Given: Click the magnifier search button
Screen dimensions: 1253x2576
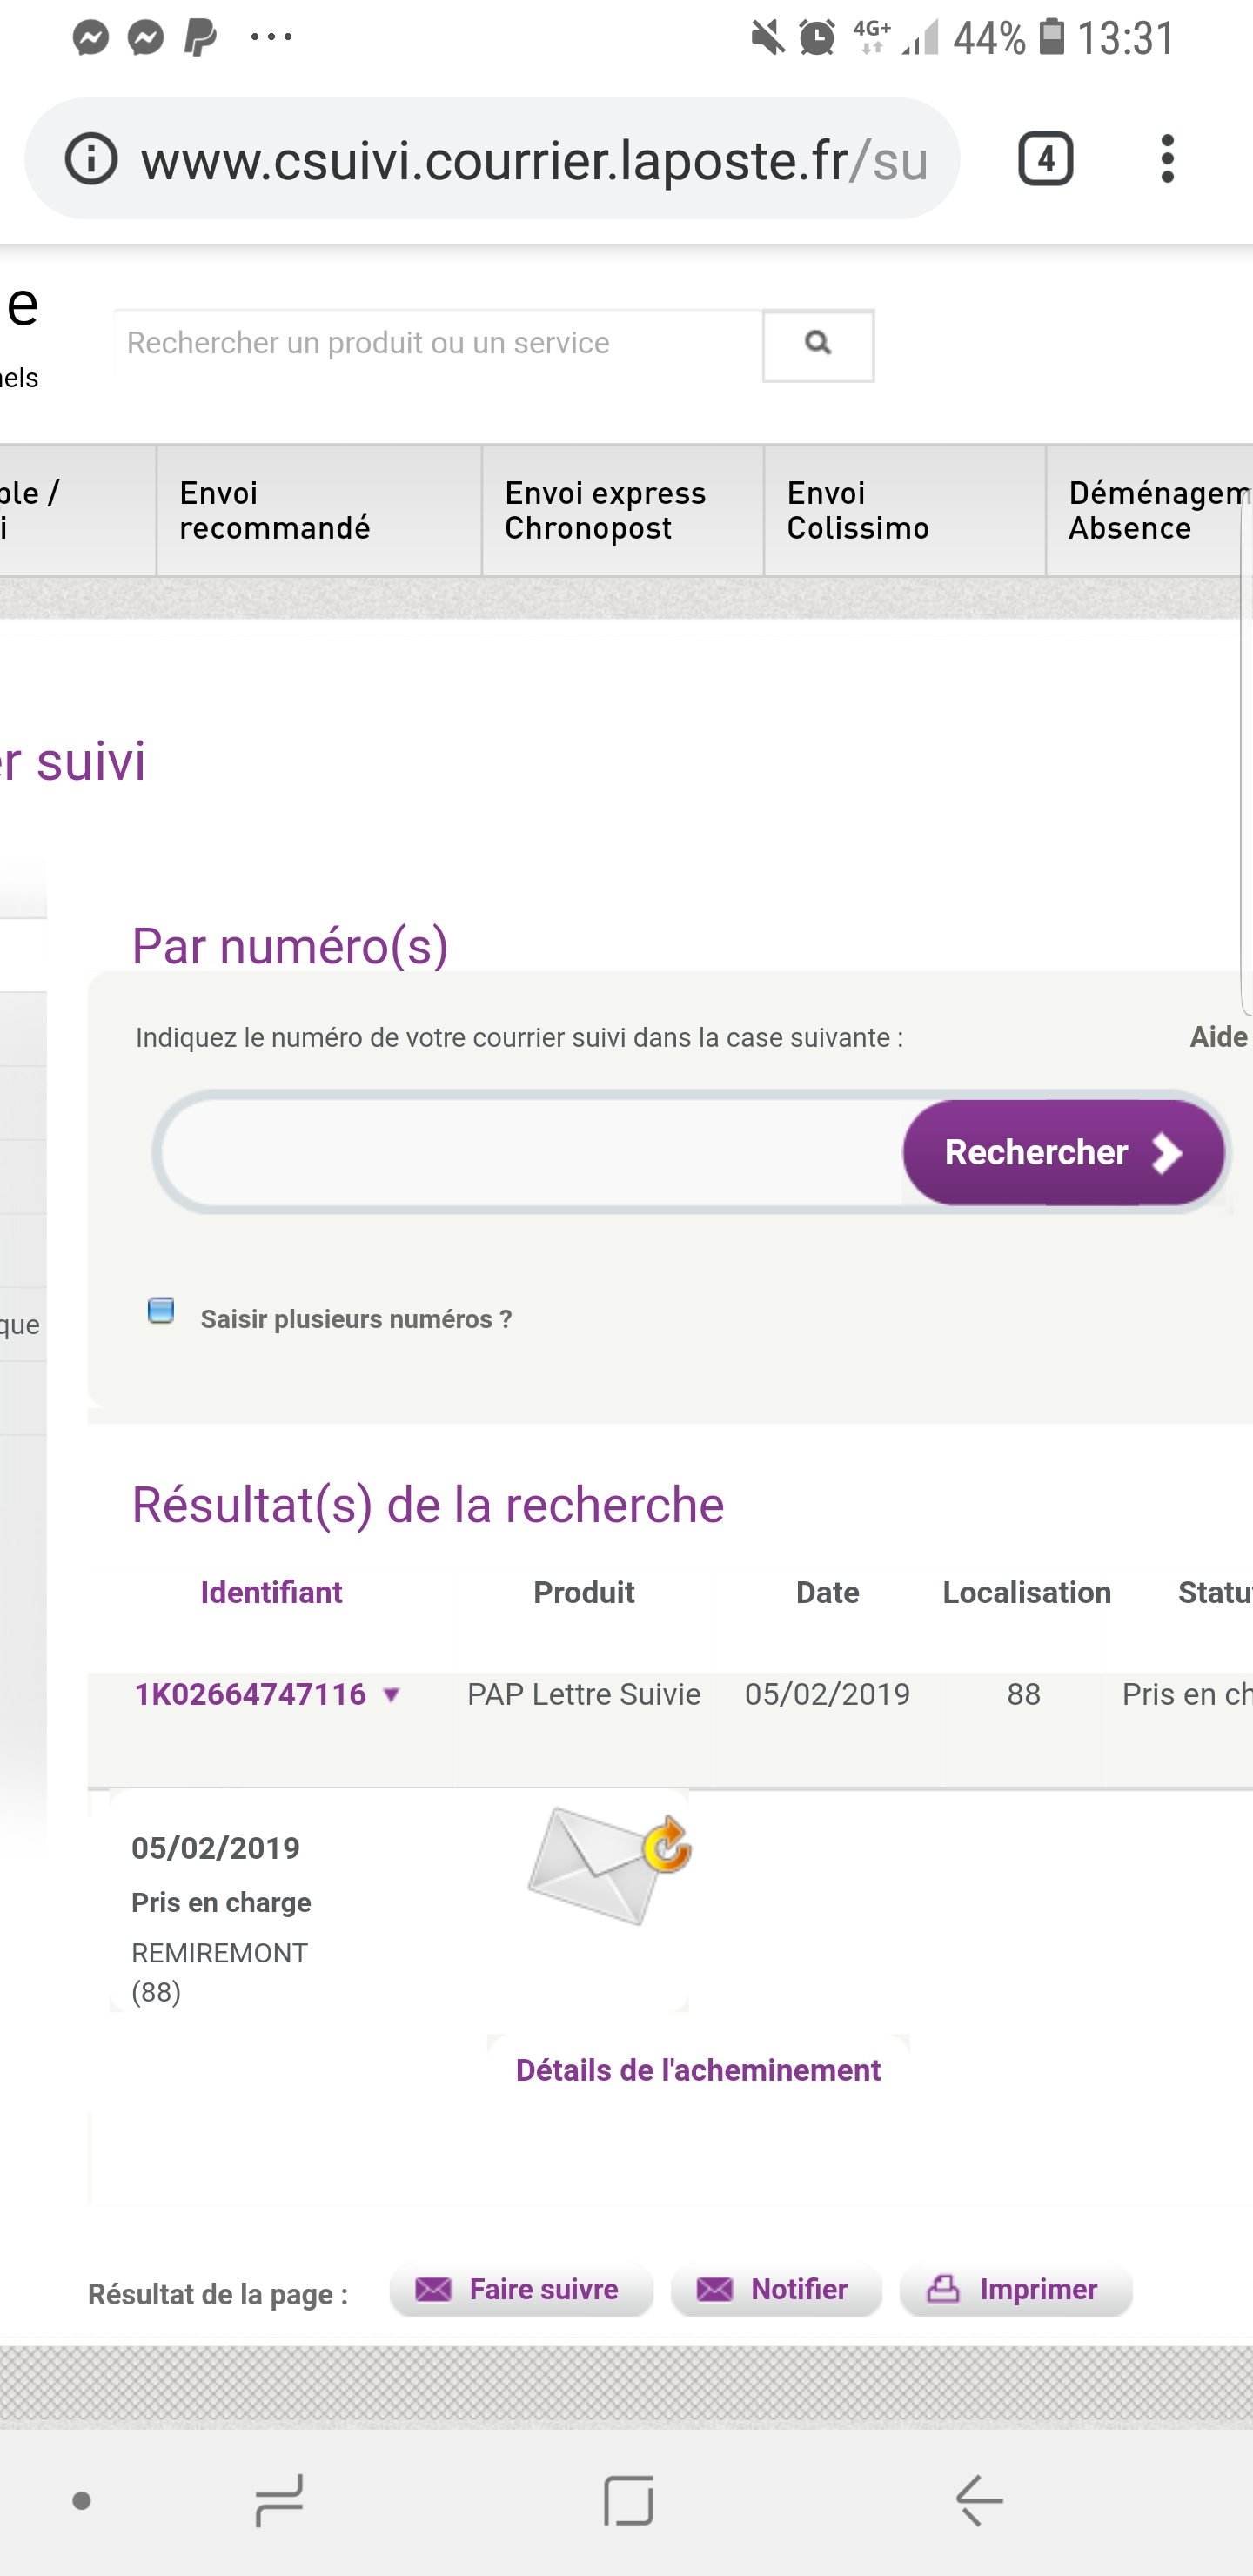Looking at the screenshot, I should [818, 345].
